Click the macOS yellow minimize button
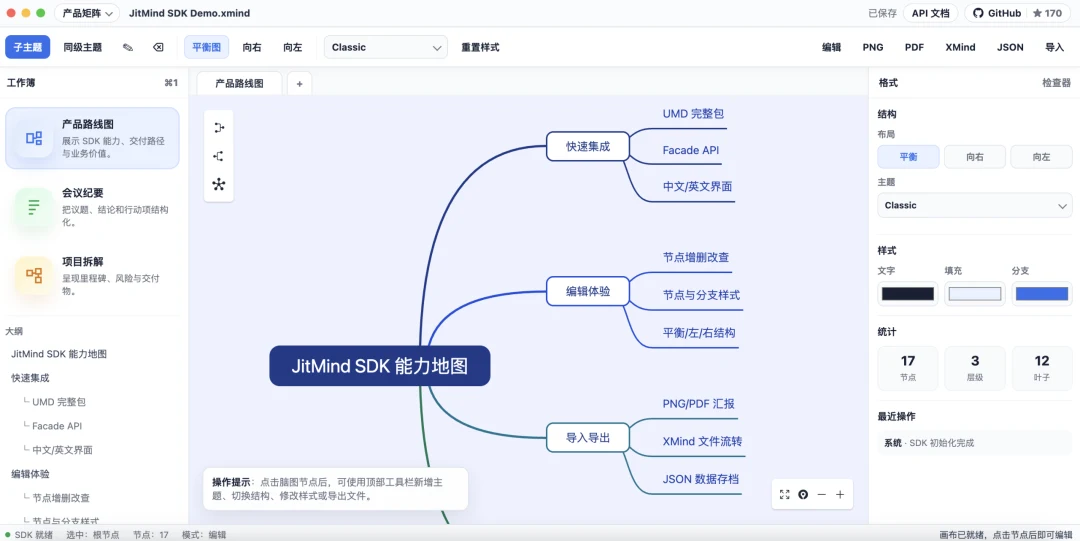Image resolution: width=1080 pixels, height=541 pixels. 26,13
